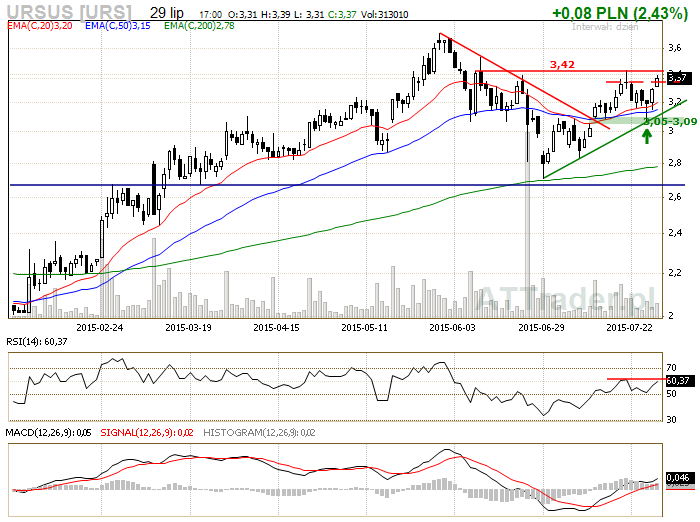The width and height of the screenshot is (700, 522).
Task: Click the RSI 30 level label
Action: 671,420
